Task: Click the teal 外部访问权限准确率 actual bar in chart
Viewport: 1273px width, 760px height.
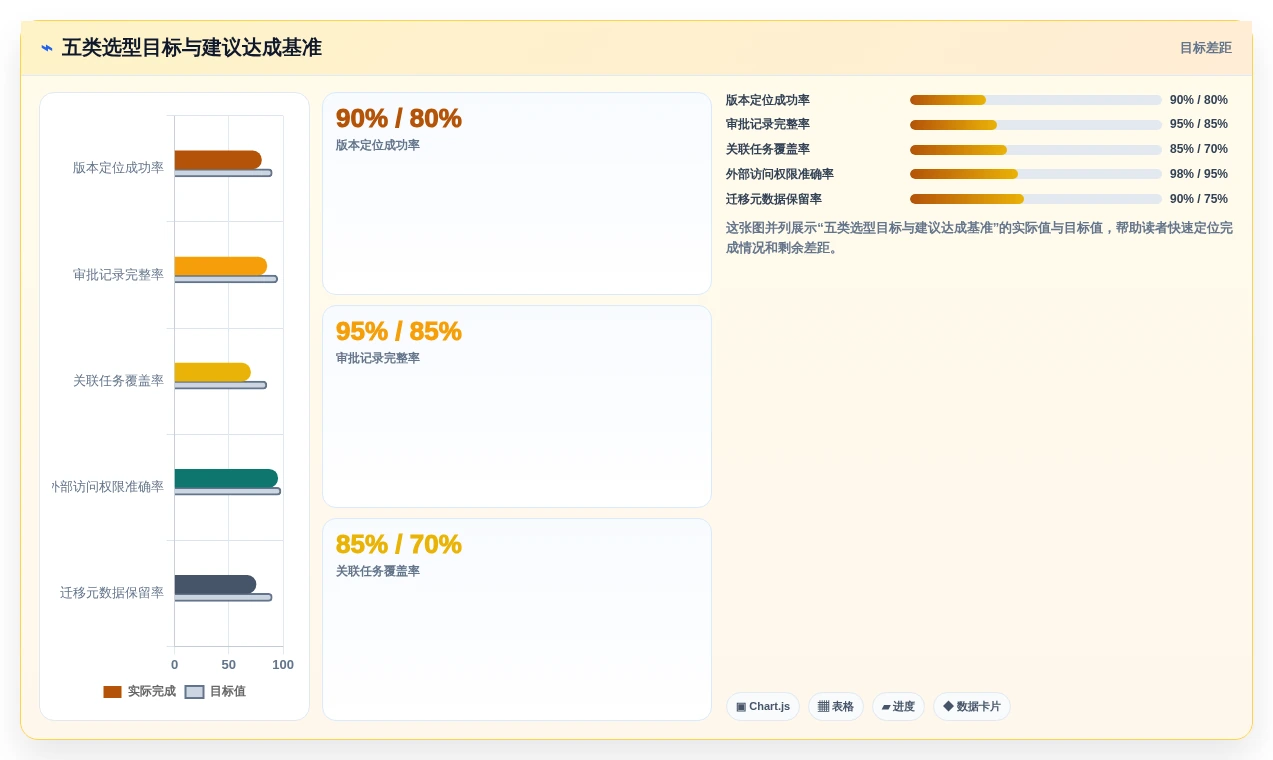Action: pyautogui.click(x=226, y=478)
